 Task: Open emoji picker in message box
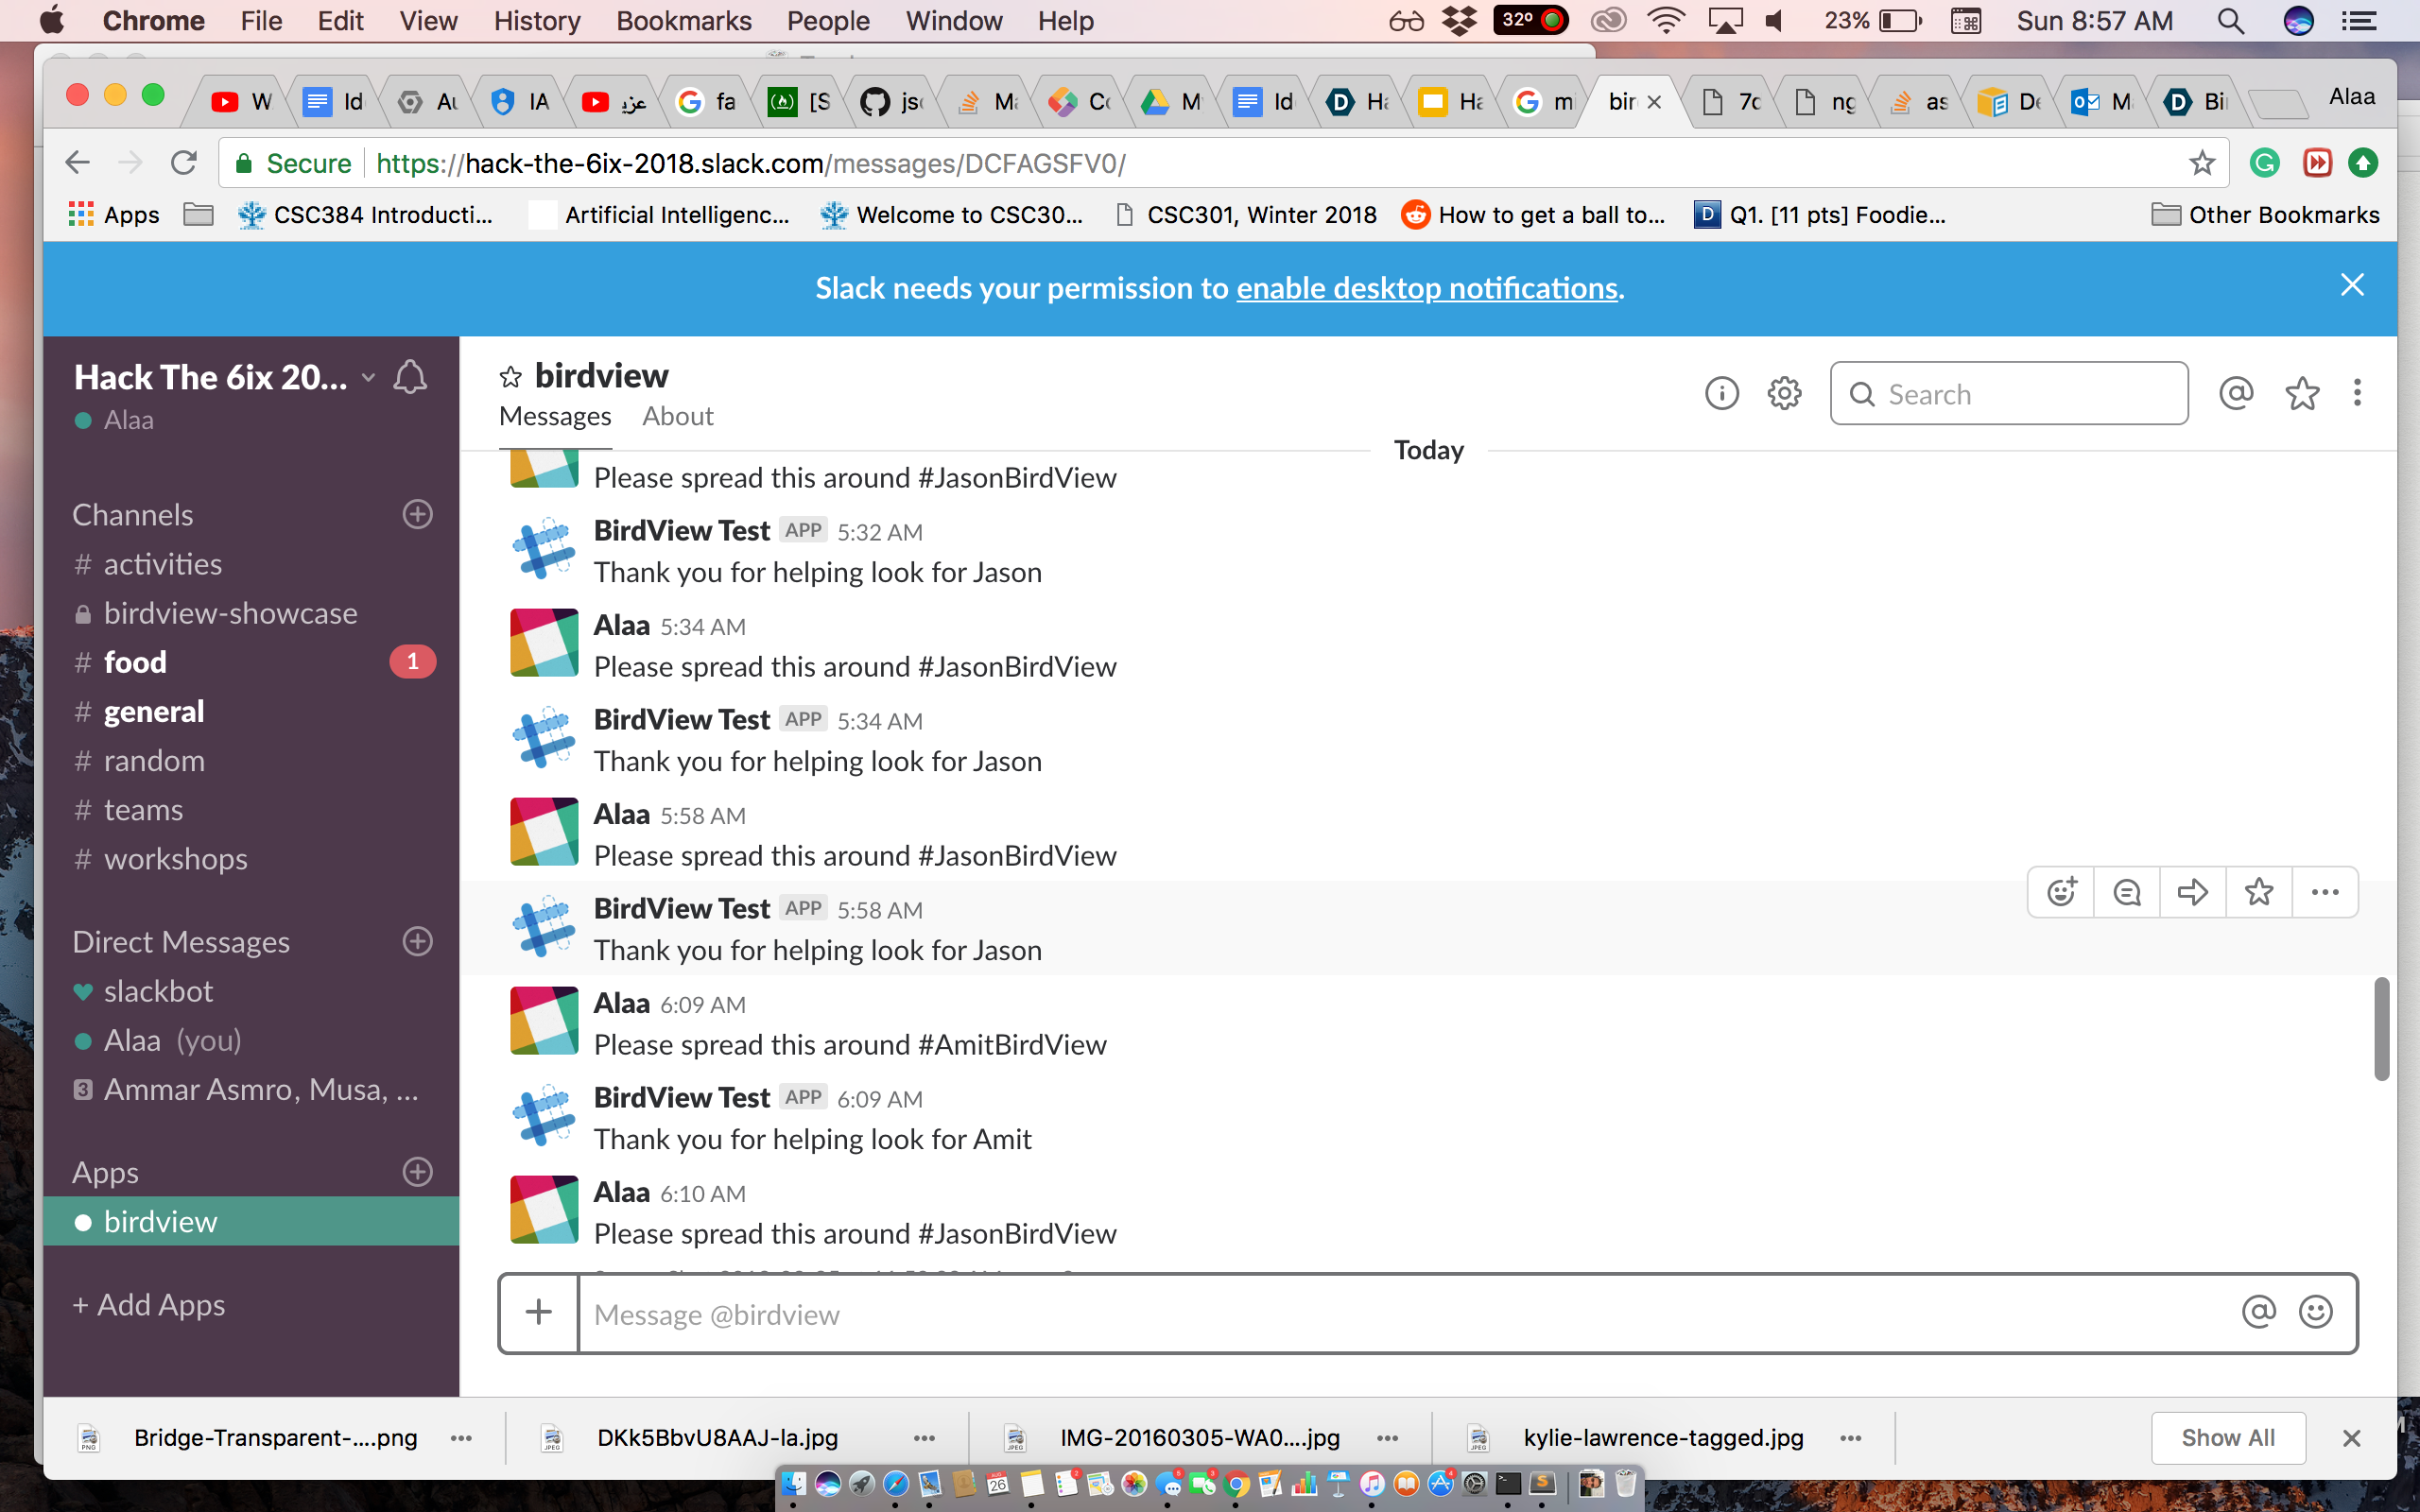(2316, 1312)
